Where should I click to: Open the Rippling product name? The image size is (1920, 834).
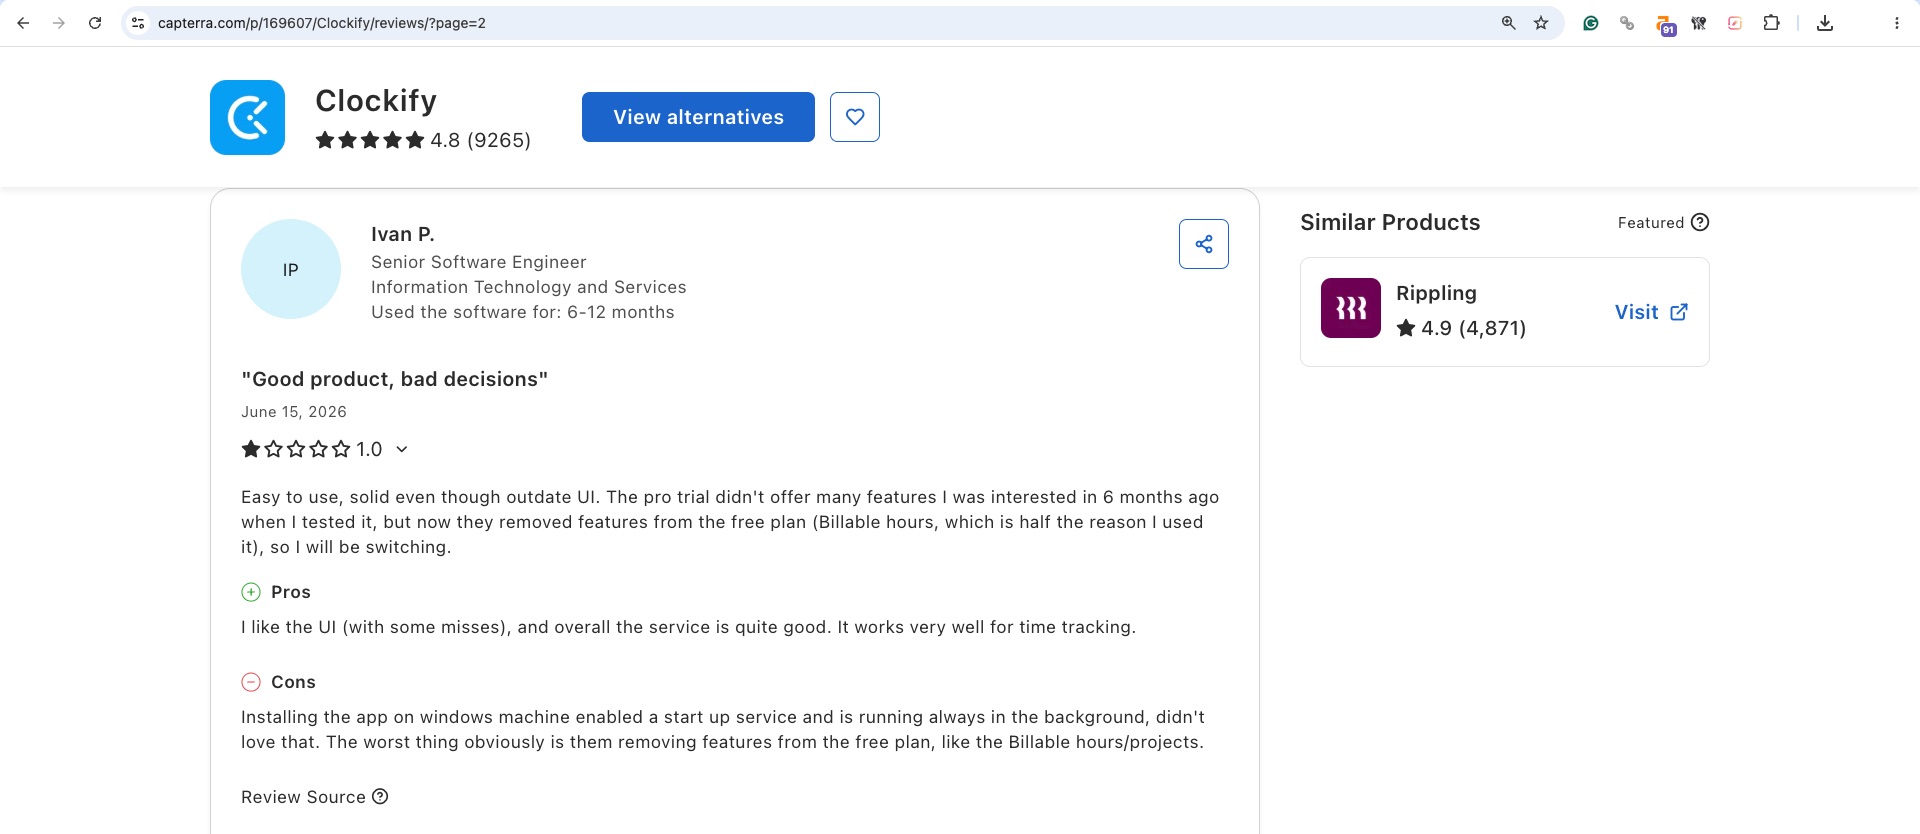[1436, 293]
